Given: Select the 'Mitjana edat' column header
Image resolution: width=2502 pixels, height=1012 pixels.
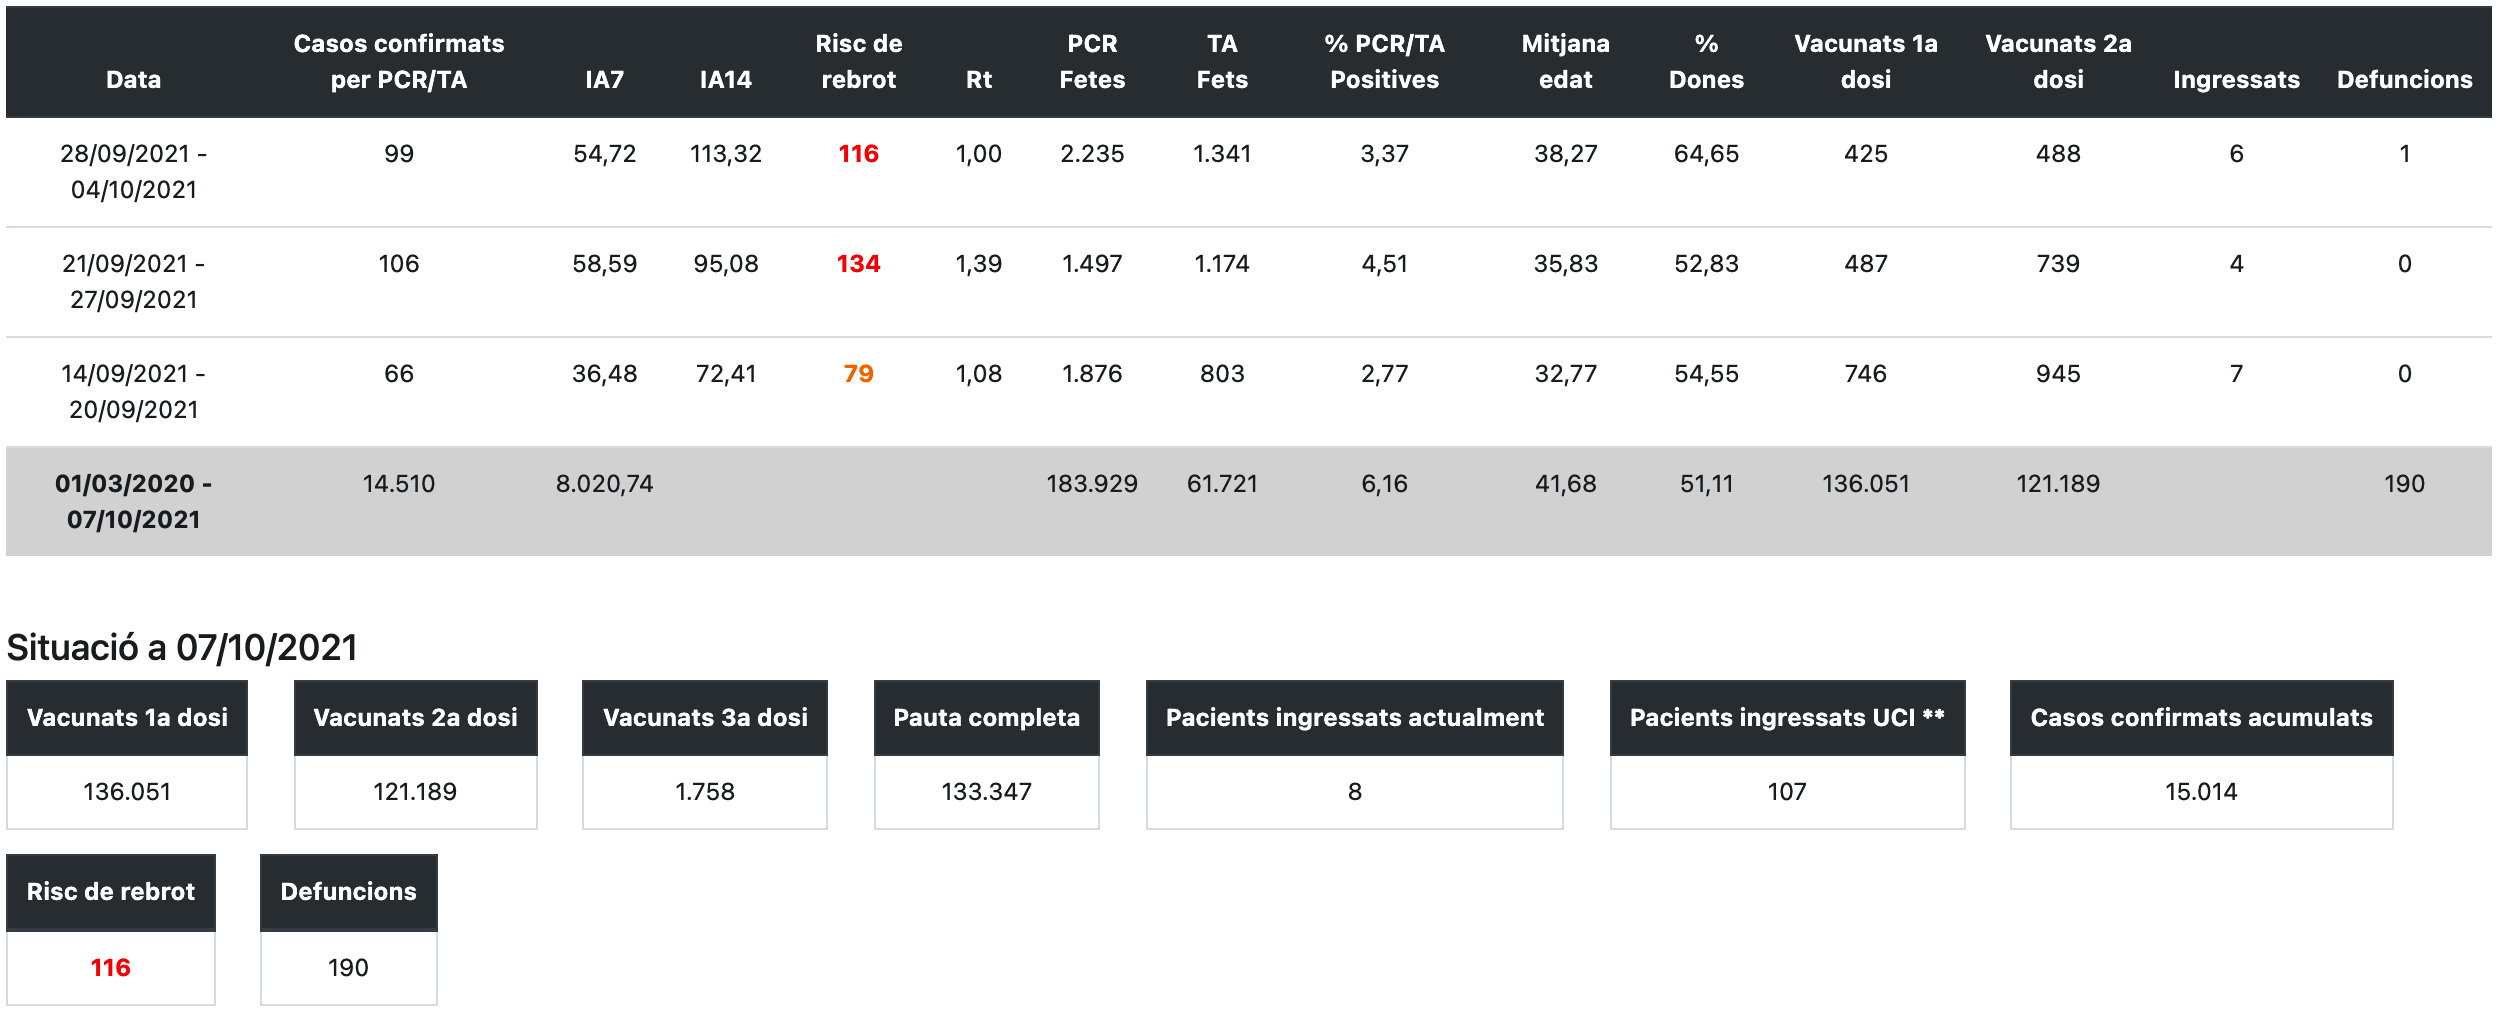Looking at the screenshot, I should point(1565,62).
